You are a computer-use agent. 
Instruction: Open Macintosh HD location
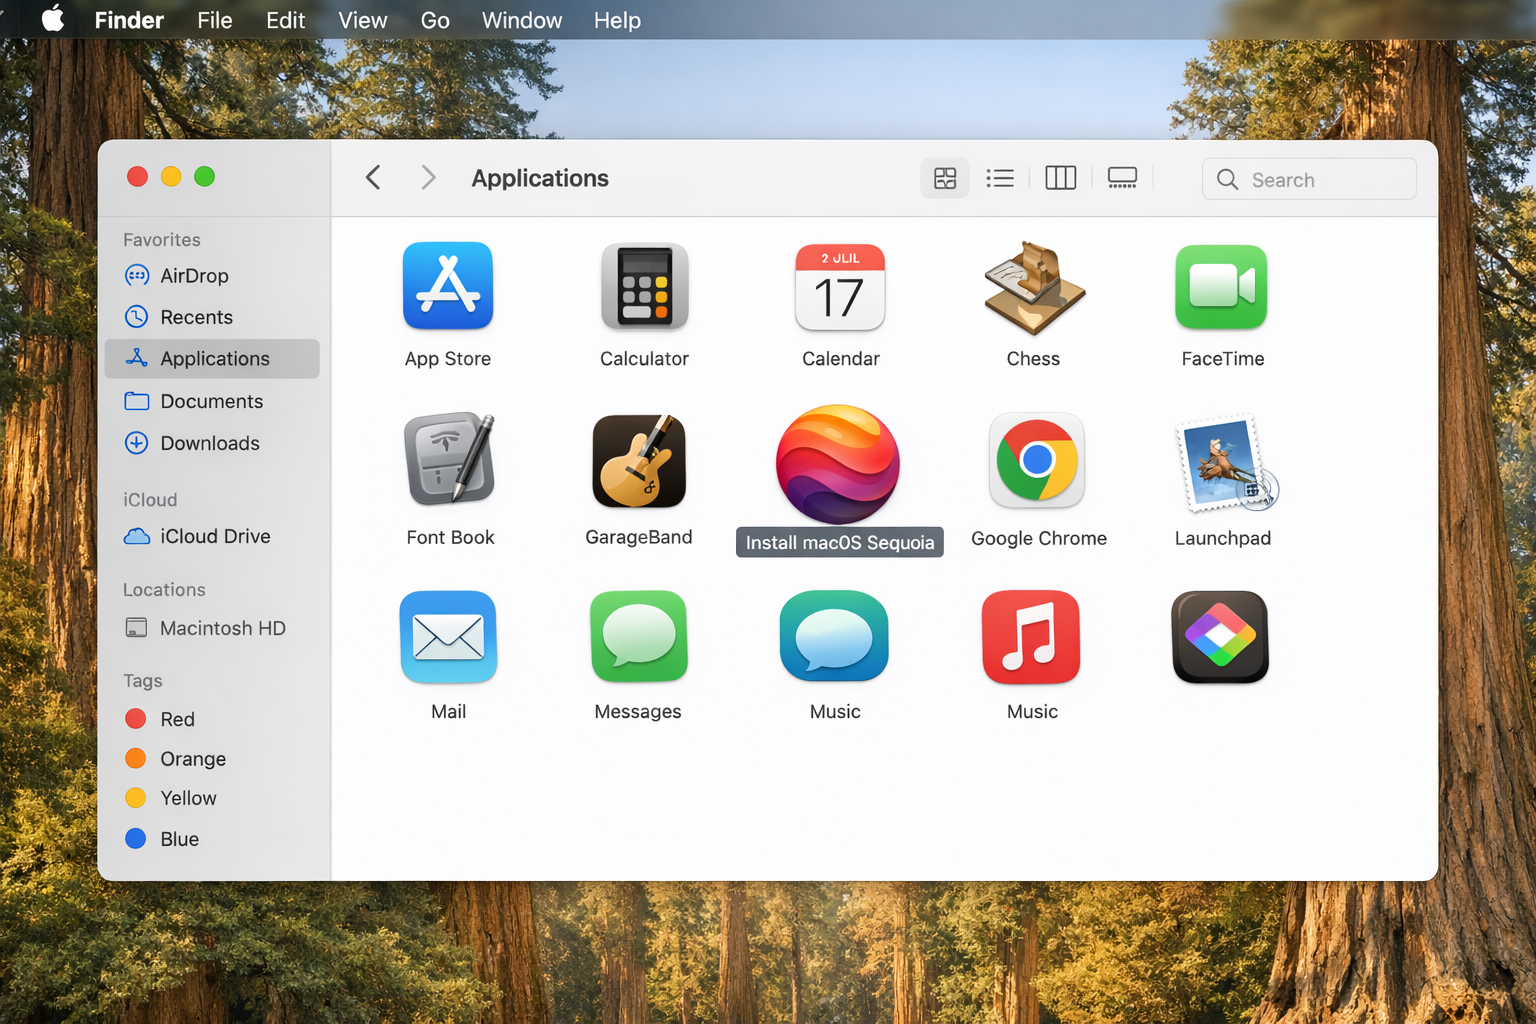point(212,628)
